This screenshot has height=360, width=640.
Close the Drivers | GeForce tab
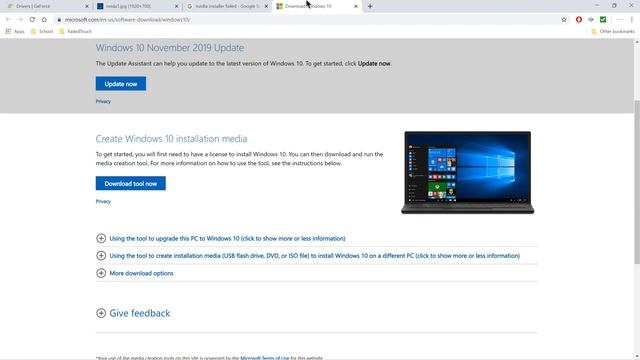[x=87, y=7]
